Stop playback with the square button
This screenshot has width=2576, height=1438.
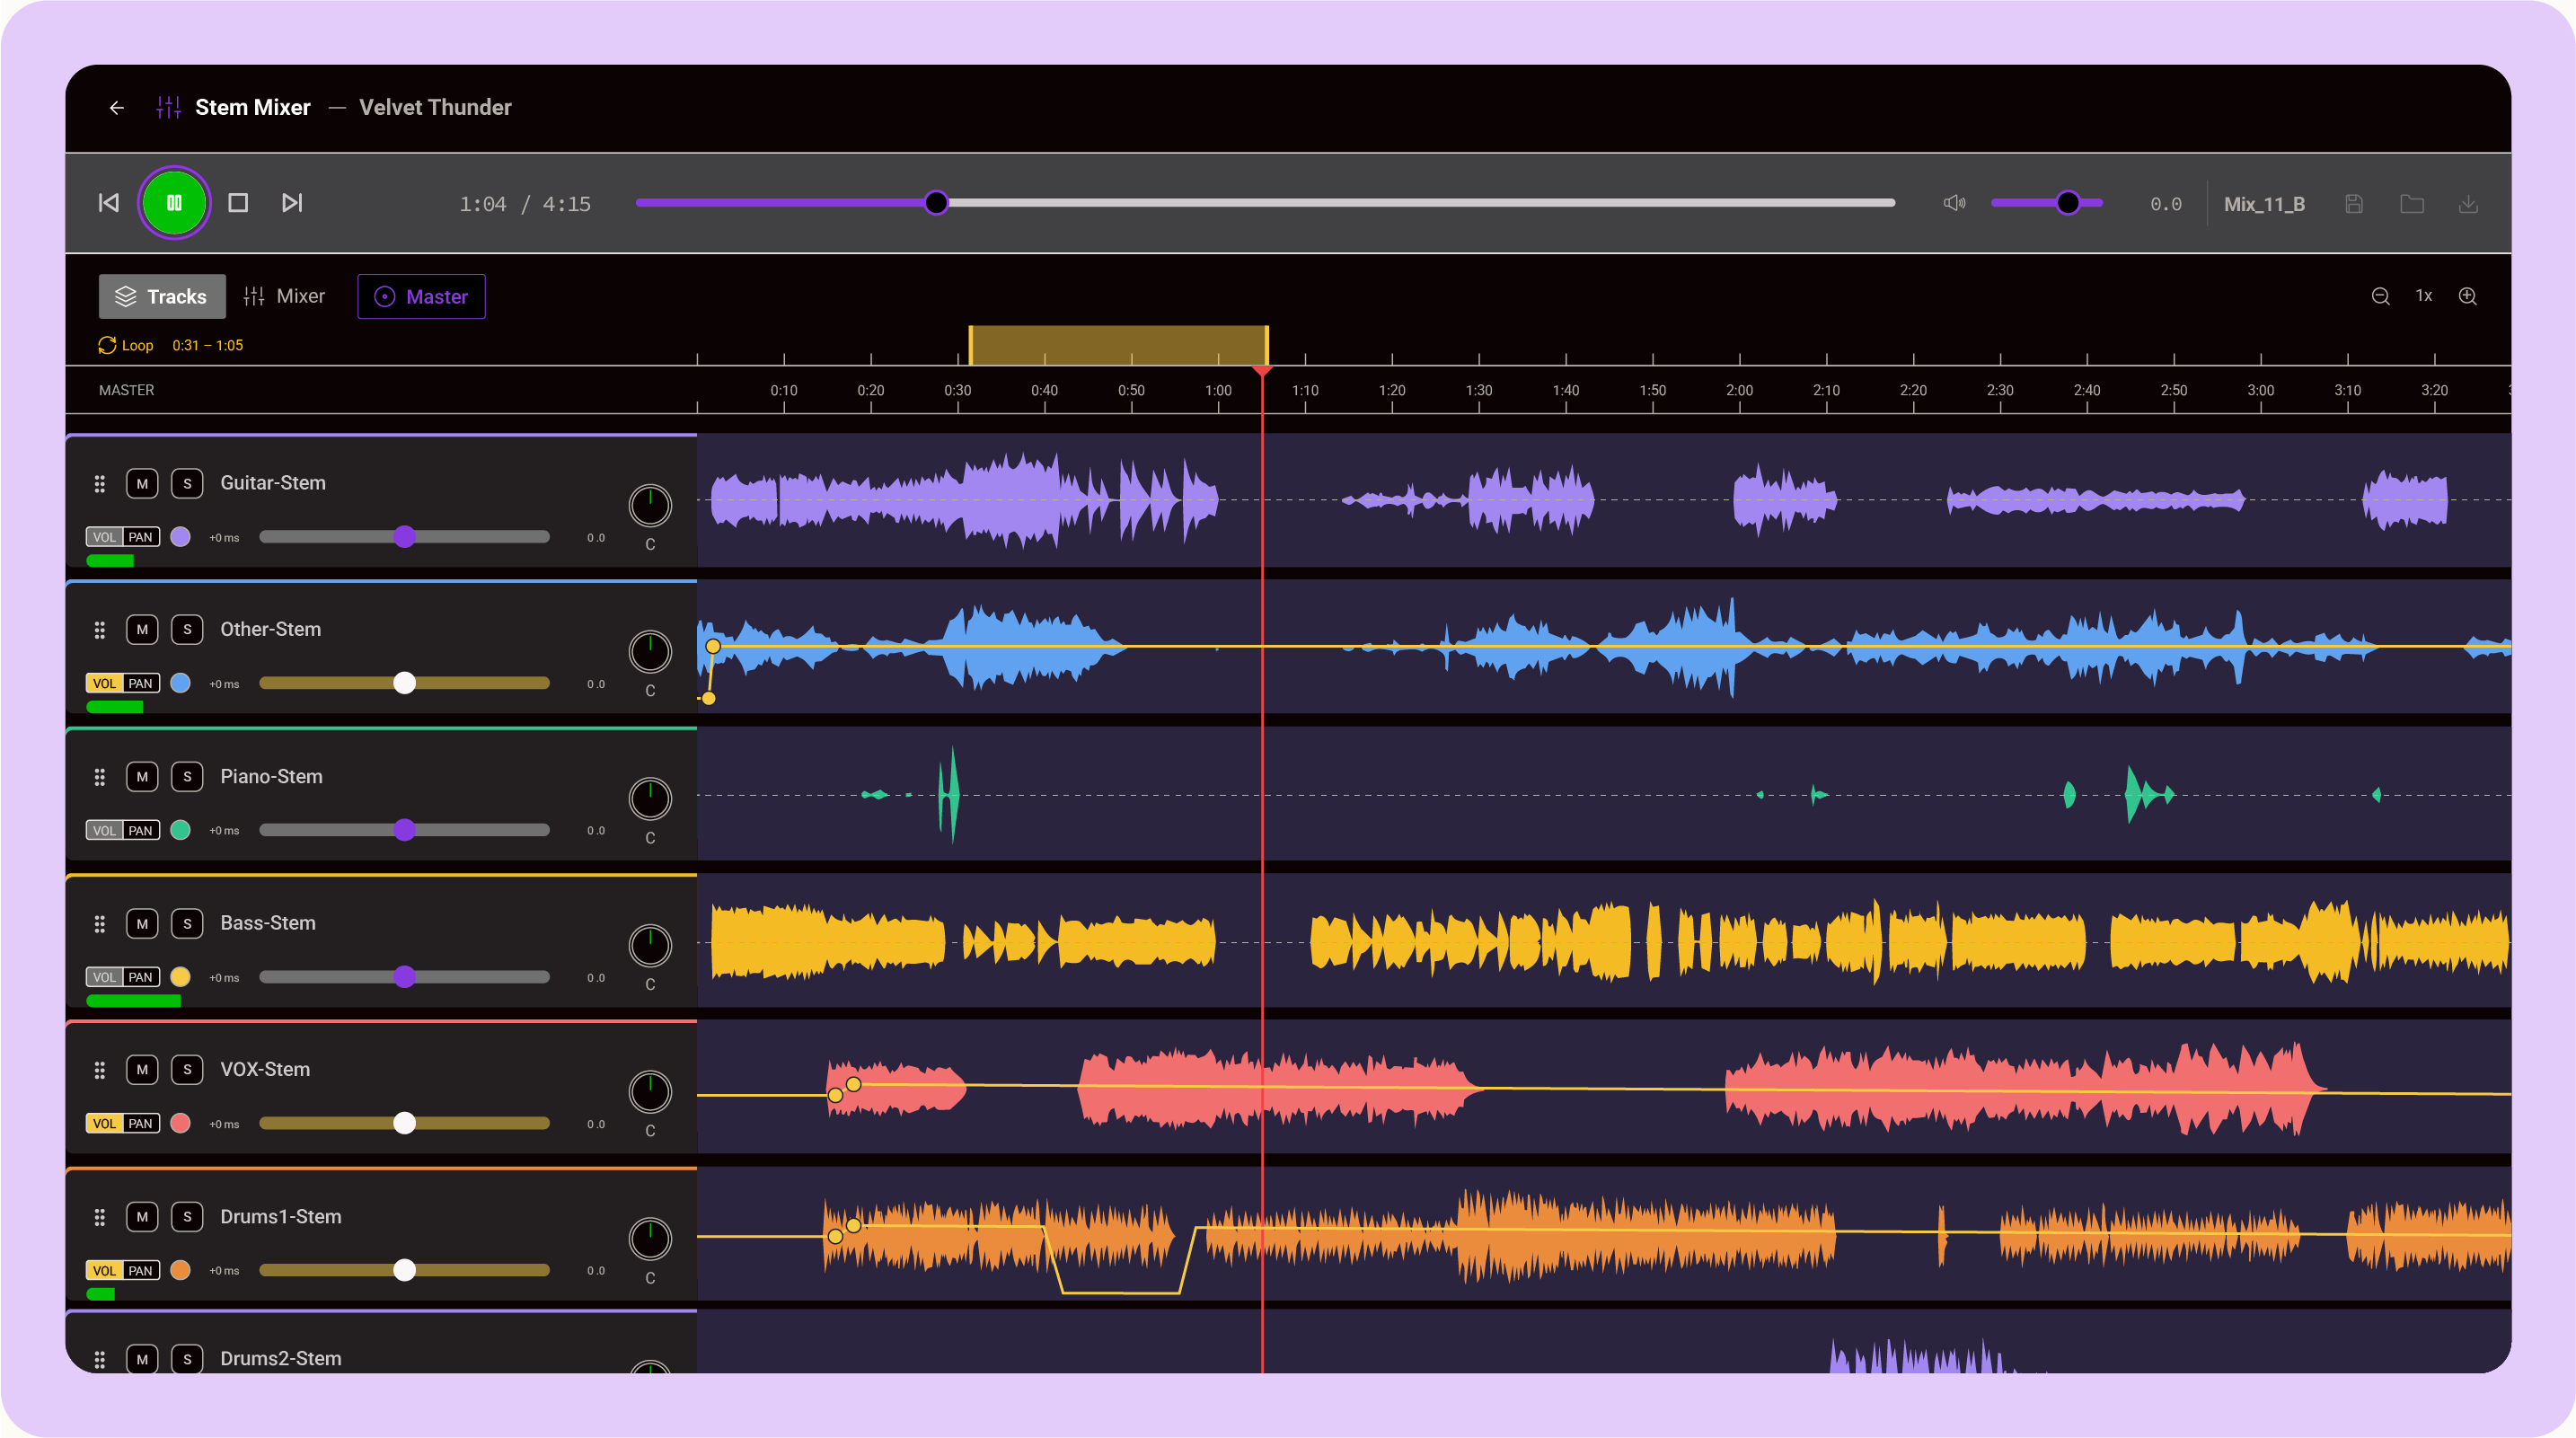[238, 203]
